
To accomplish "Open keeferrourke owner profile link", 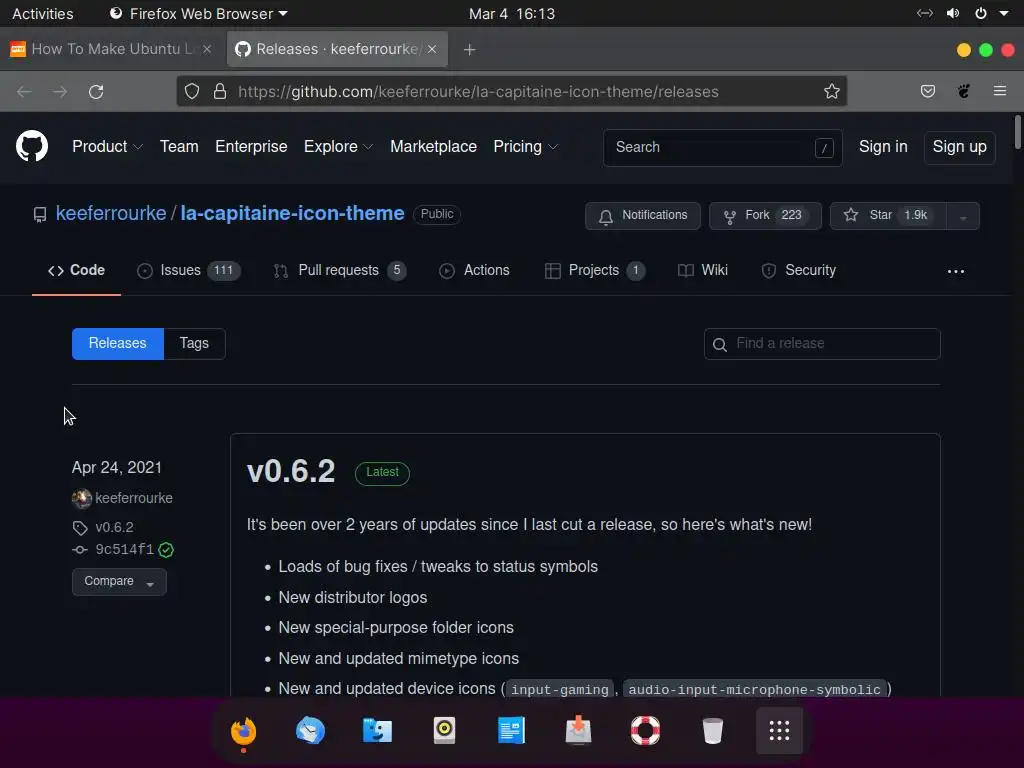I will click(x=111, y=214).
